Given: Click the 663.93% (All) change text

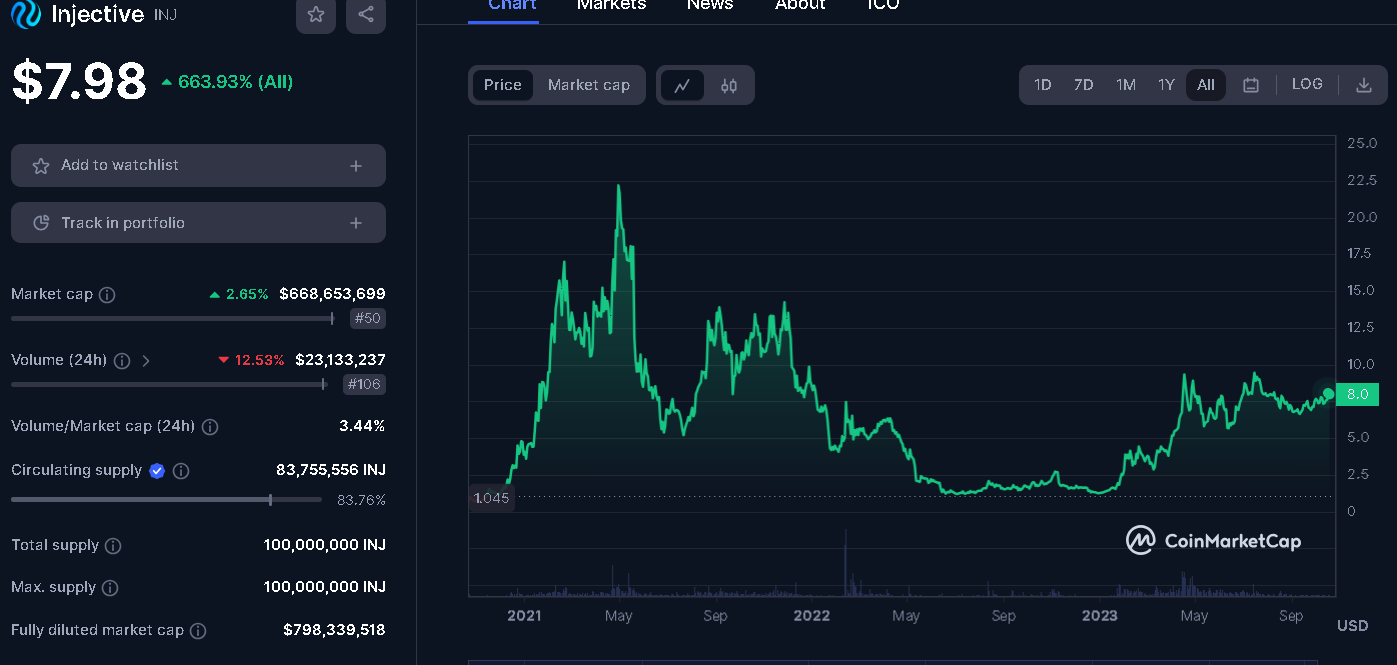Looking at the screenshot, I should pyautogui.click(x=227, y=82).
